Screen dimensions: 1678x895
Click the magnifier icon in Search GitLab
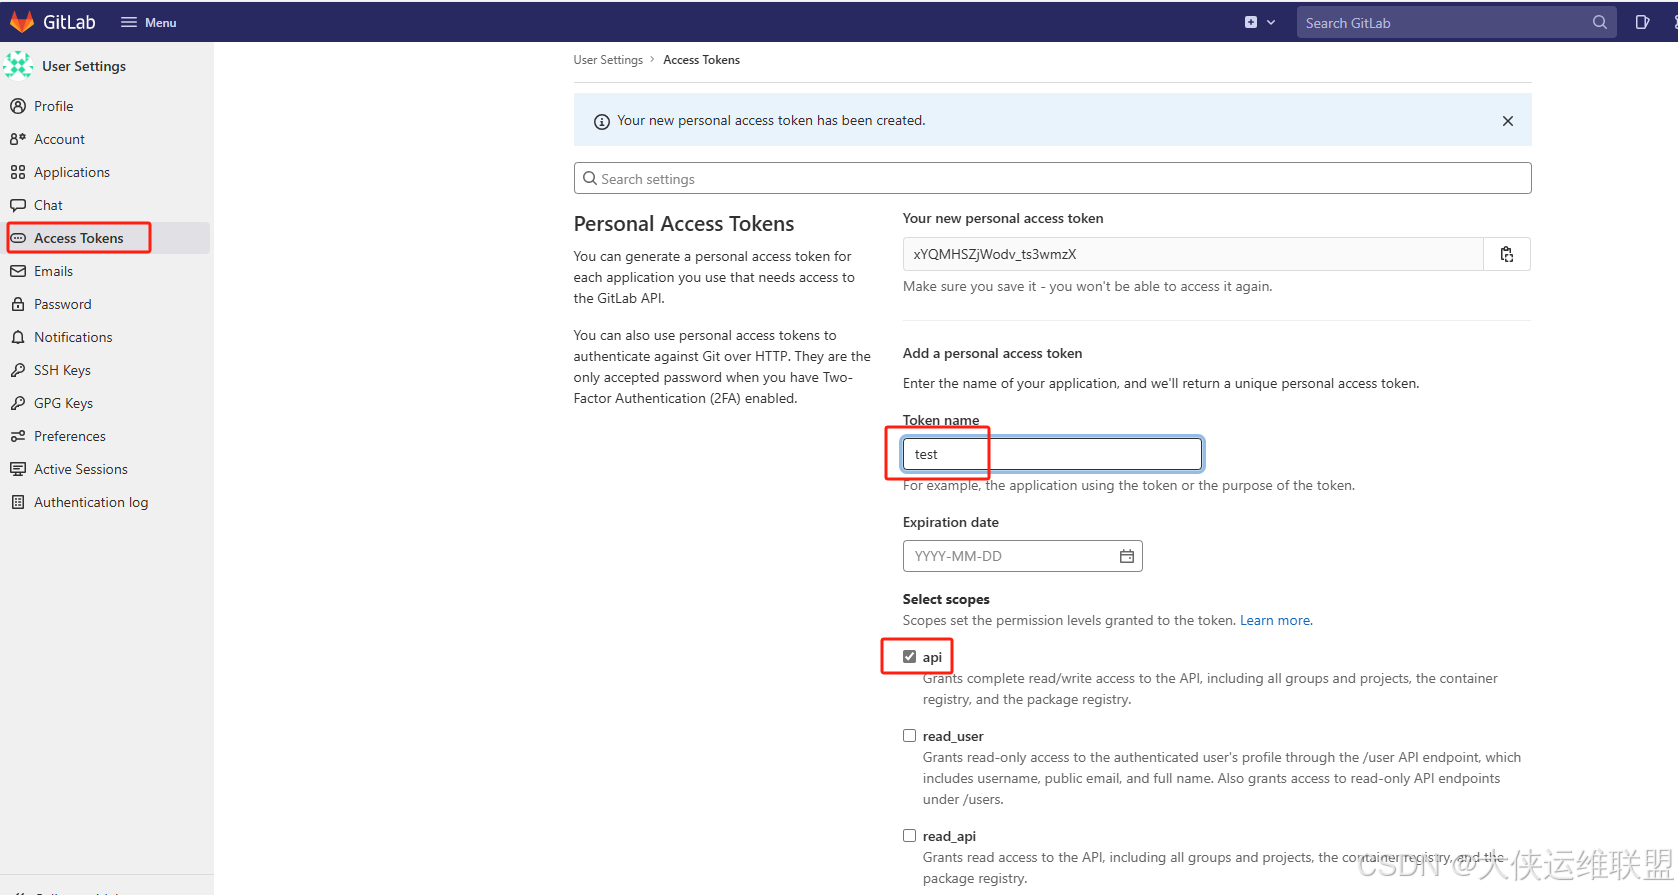tap(1600, 22)
